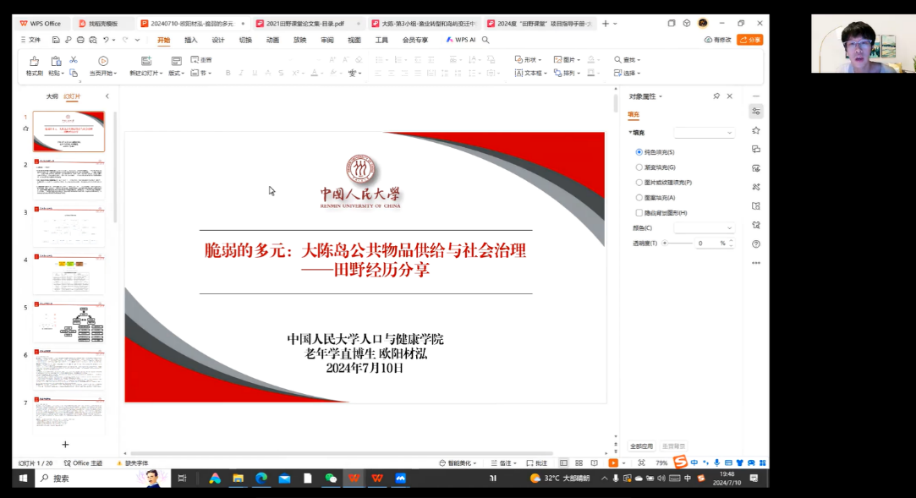Select the Solid Fill radio option

(x=639, y=152)
